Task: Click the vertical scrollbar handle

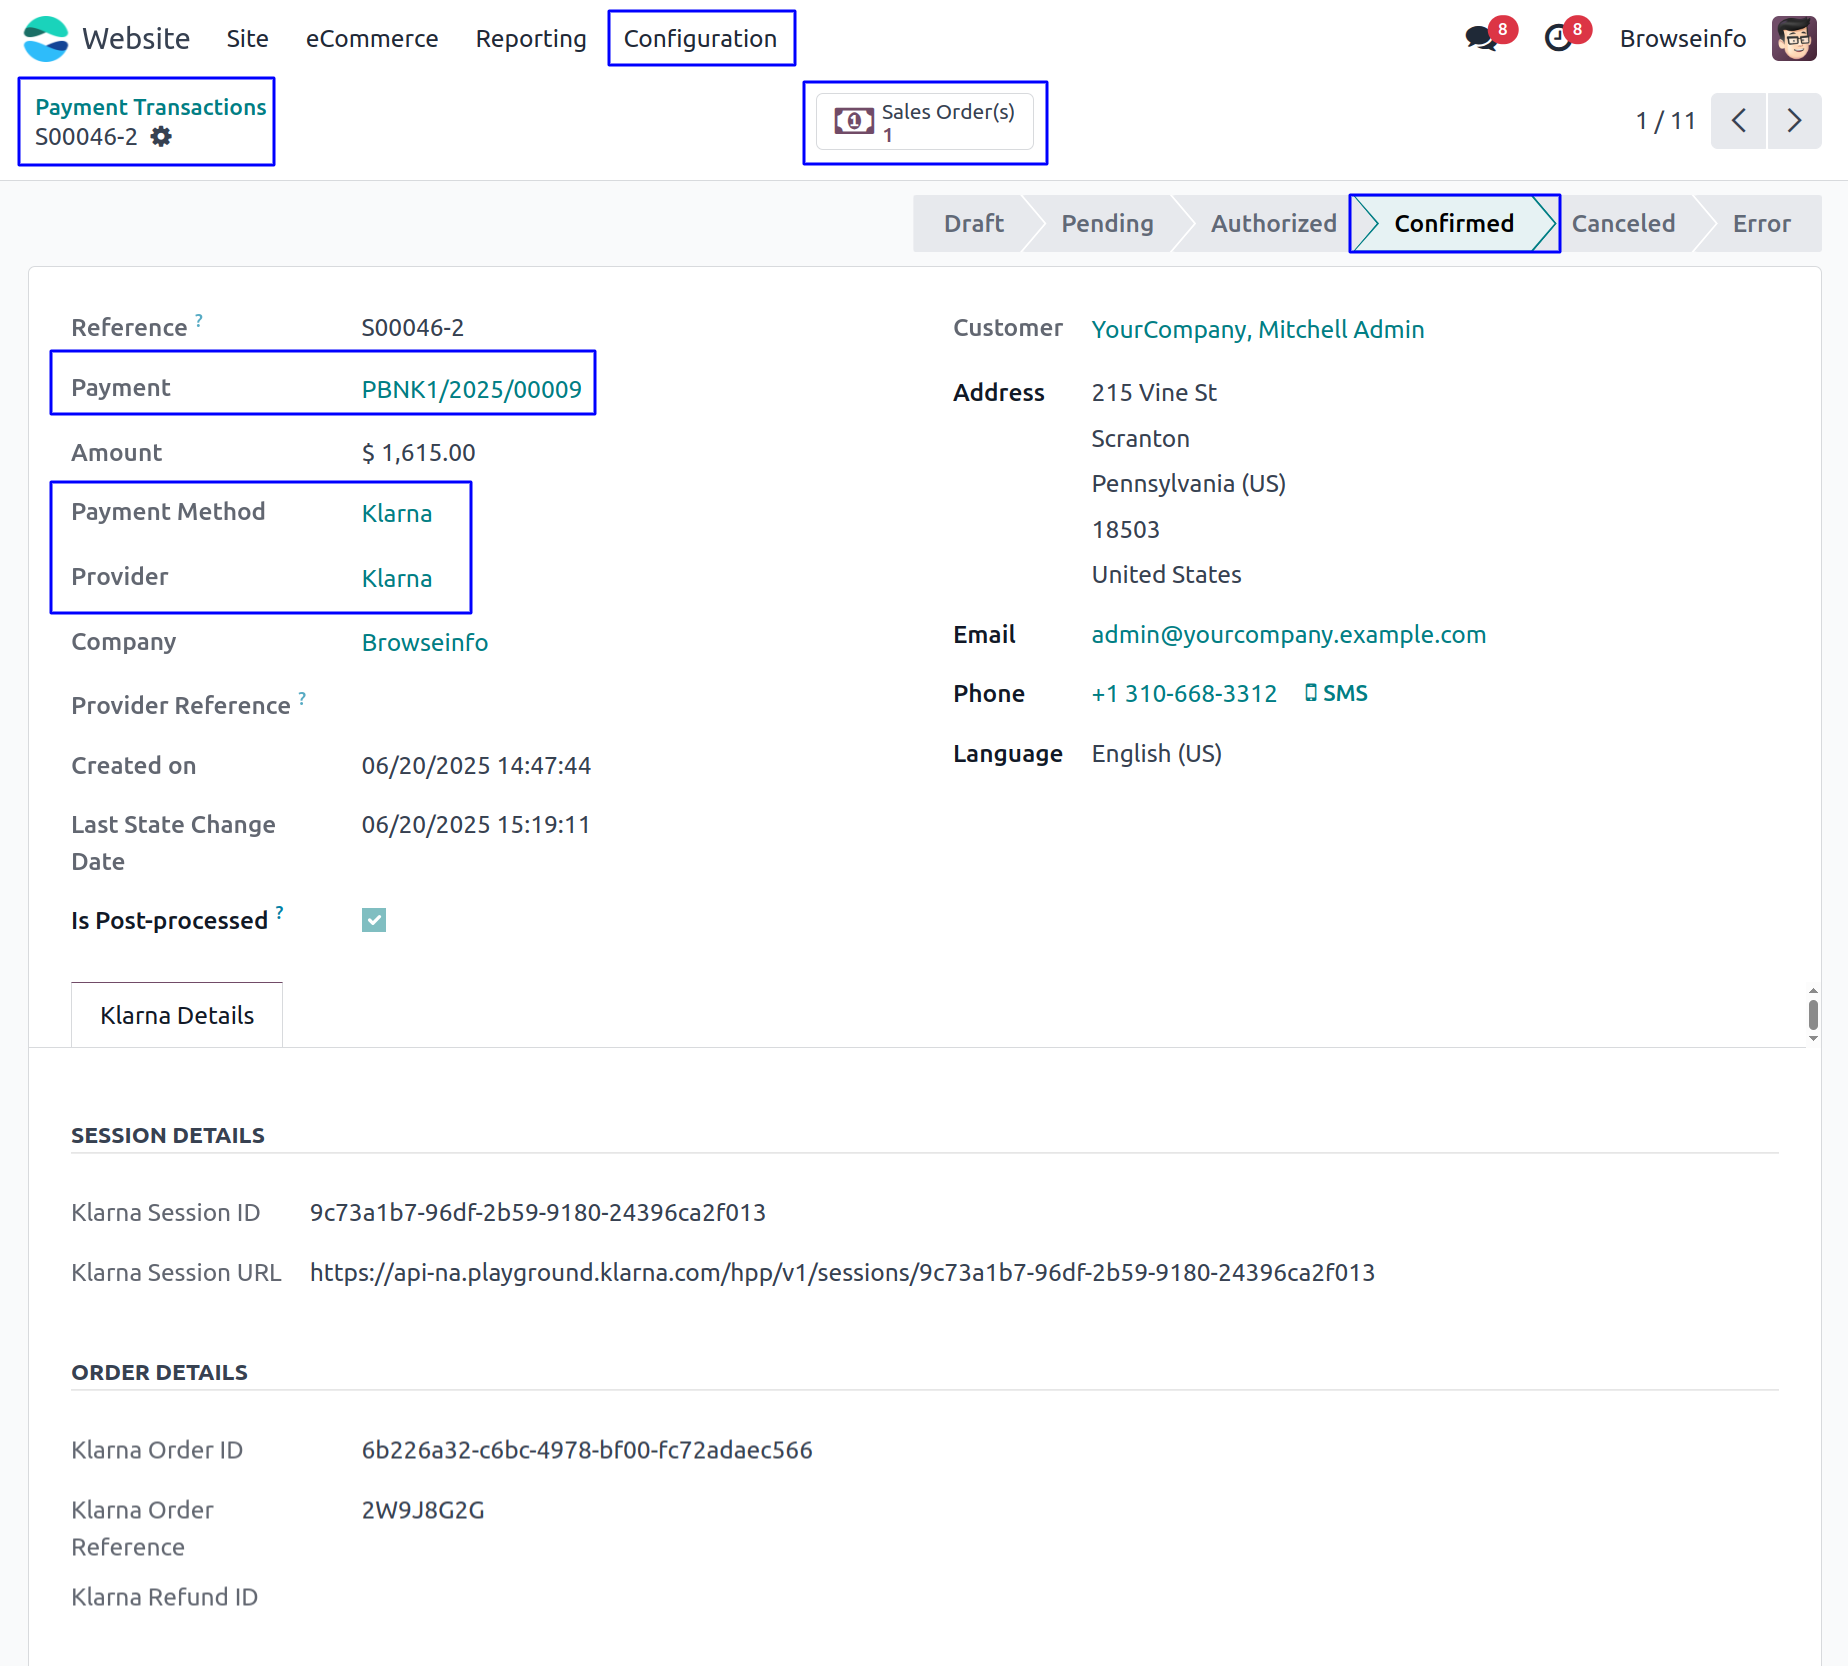Action: point(1813,1015)
